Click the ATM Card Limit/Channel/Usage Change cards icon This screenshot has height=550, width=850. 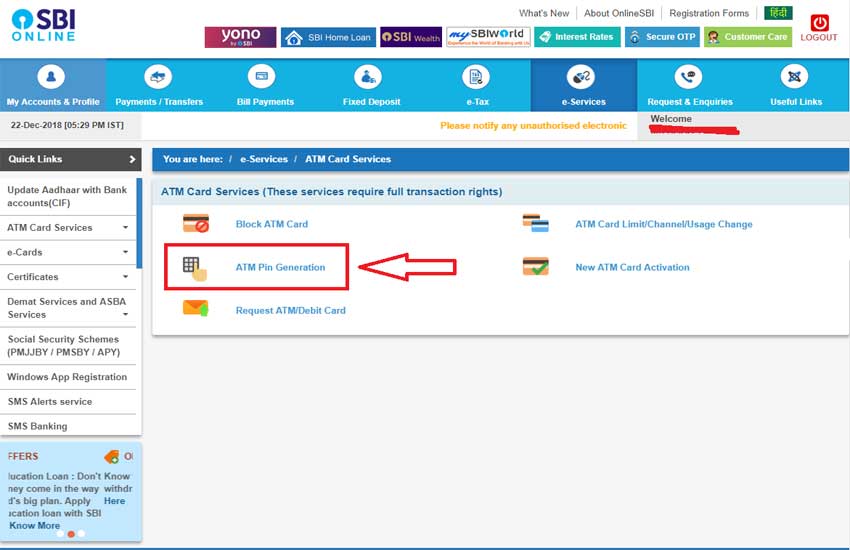pos(536,223)
